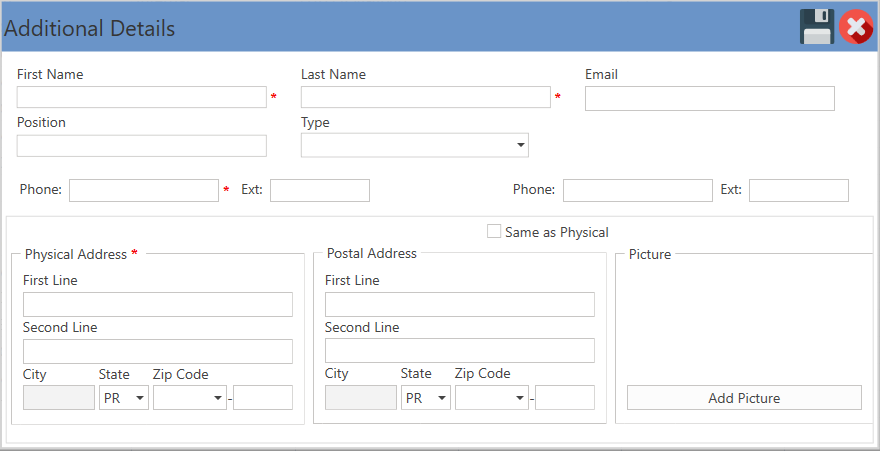This screenshot has height=451, width=880.
Task: Click the Physical Address City field
Action: click(x=59, y=398)
